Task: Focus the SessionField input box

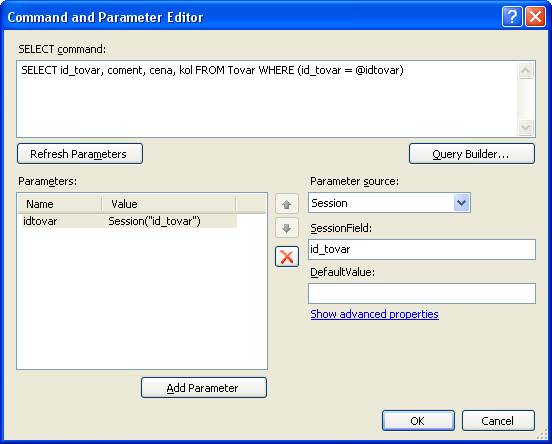Action: click(422, 249)
